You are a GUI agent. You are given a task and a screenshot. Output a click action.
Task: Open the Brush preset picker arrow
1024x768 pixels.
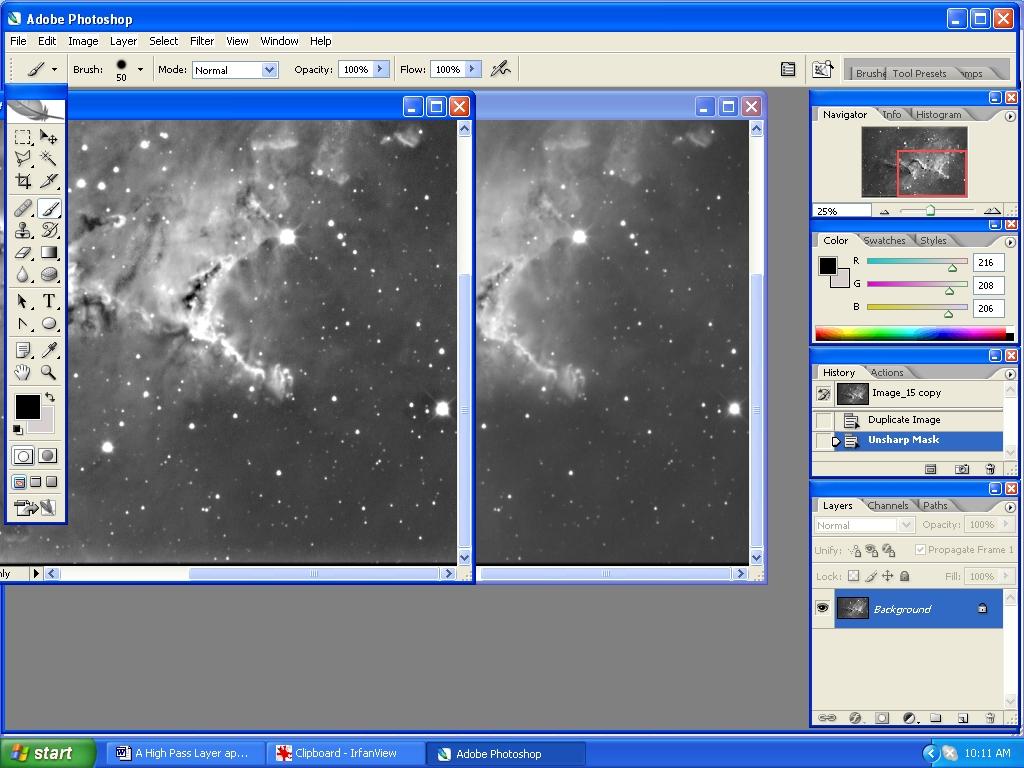(x=140, y=69)
